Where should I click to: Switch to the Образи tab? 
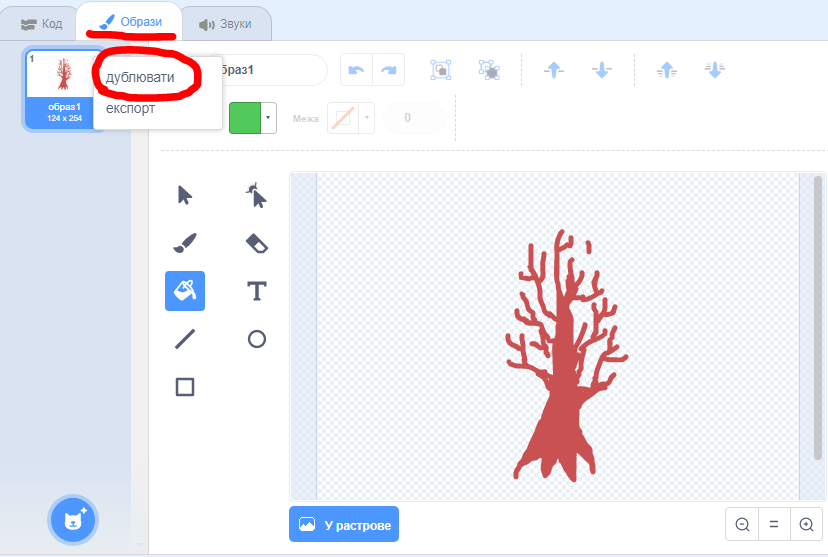[x=130, y=22]
